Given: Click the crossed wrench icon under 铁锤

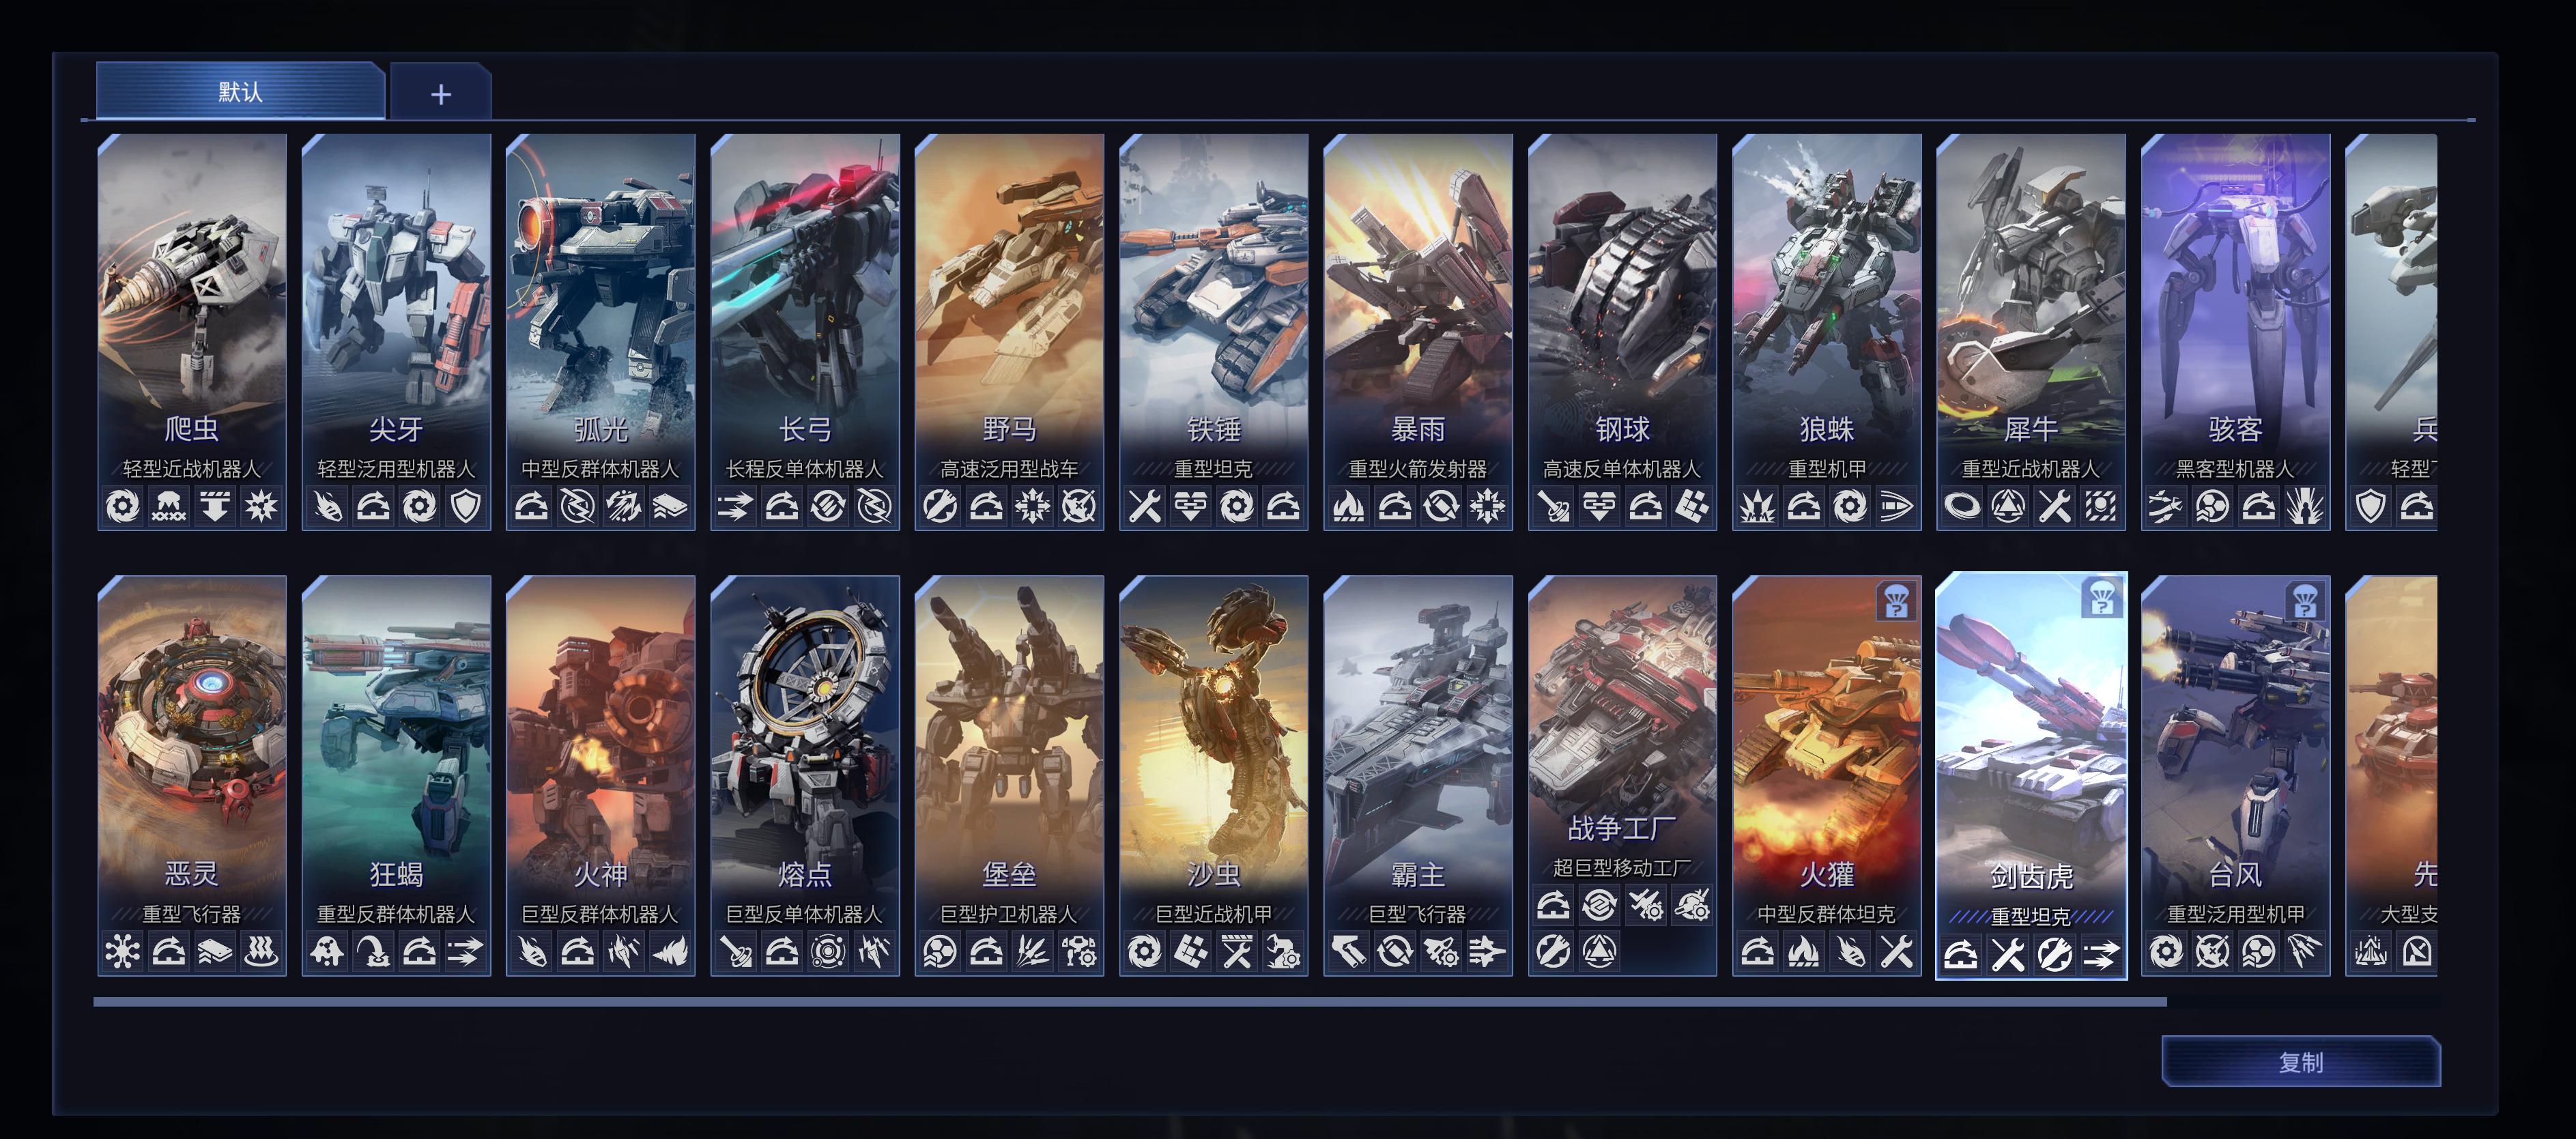Looking at the screenshot, I should click(1145, 506).
